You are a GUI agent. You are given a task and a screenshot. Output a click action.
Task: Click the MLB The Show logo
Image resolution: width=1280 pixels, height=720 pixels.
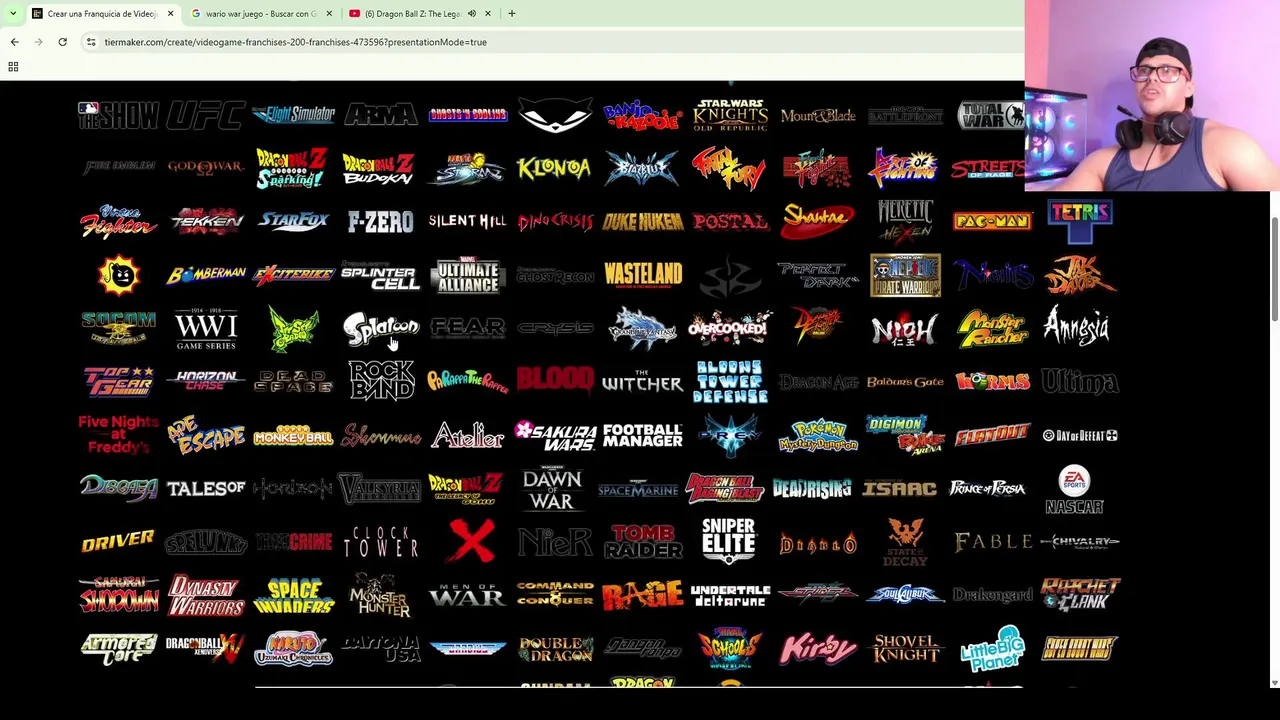[x=118, y=115]
